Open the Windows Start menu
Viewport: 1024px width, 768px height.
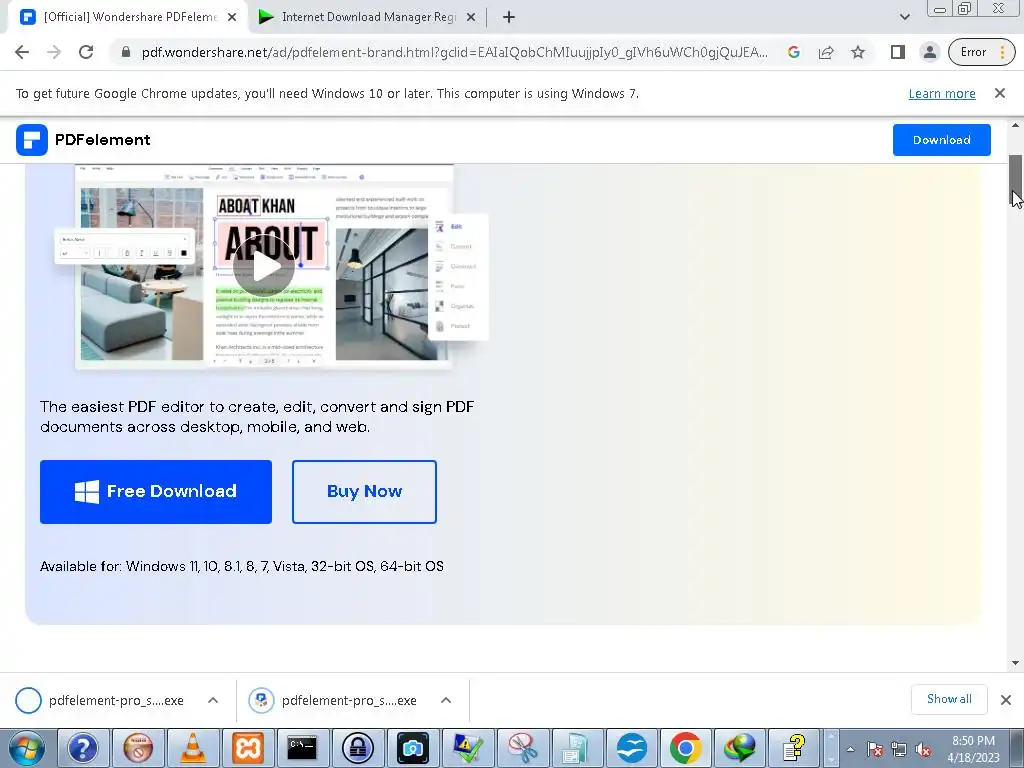point(27,748)
